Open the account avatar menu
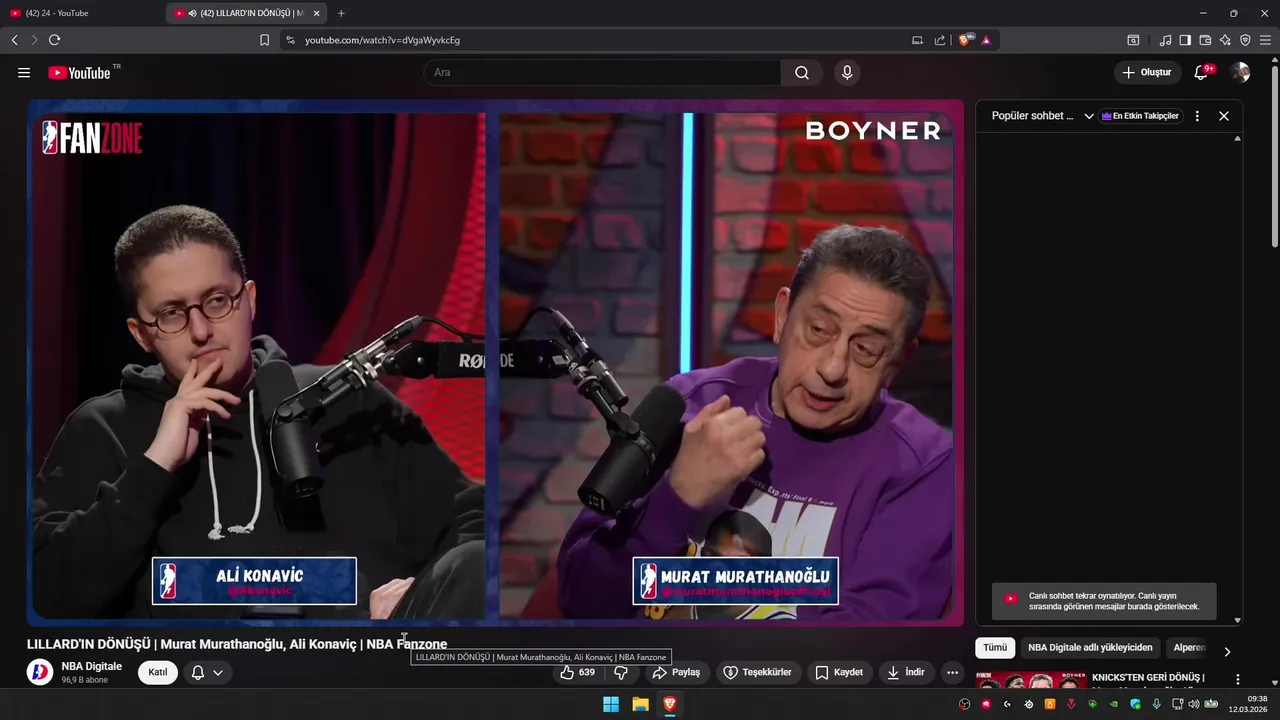This screenshot has height=720, width=1280. (1240, 72)
